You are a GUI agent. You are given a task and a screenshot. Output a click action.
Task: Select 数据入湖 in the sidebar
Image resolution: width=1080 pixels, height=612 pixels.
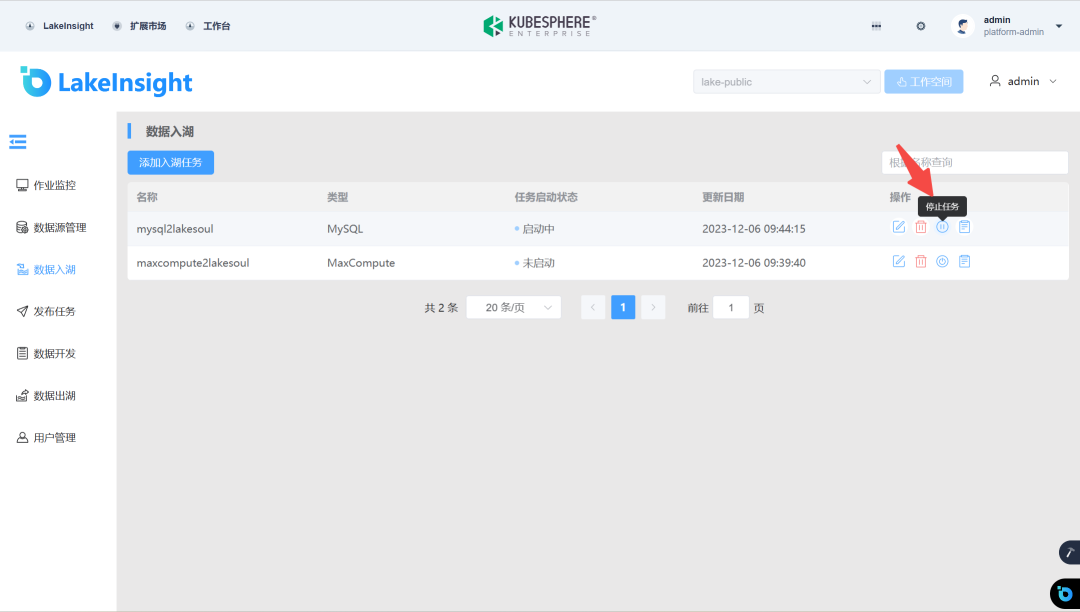point(46,269)
